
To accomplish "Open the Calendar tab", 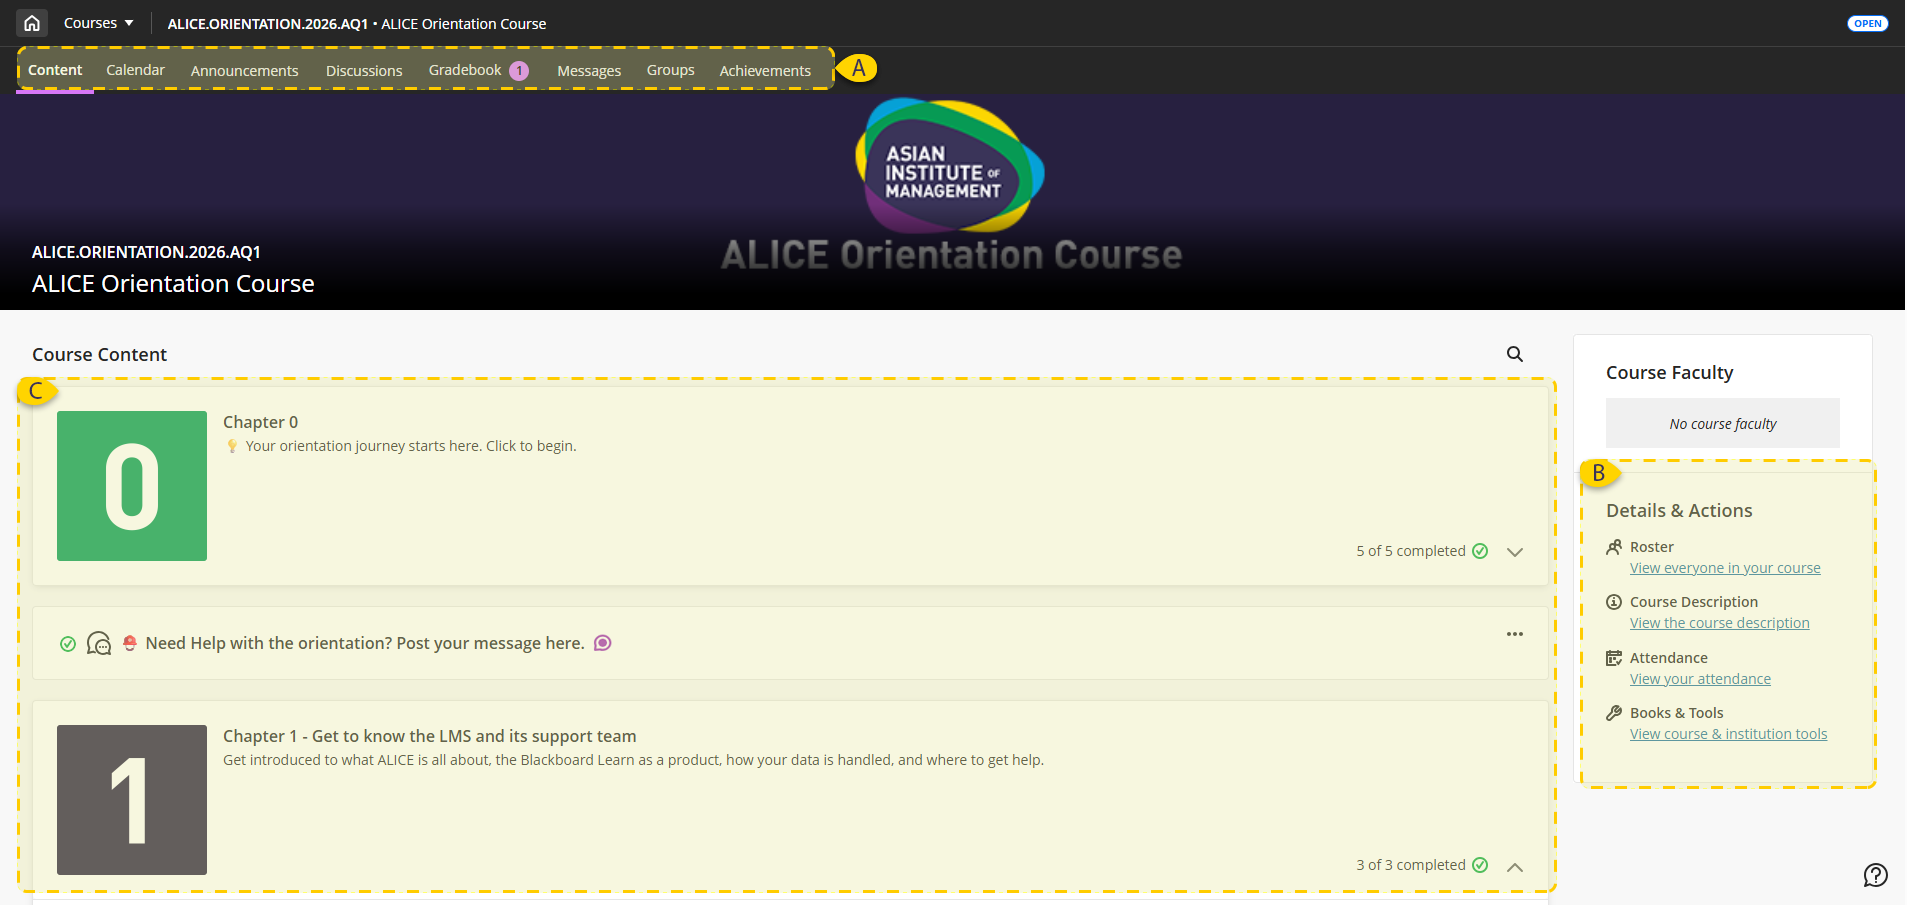I will point(135,70).
